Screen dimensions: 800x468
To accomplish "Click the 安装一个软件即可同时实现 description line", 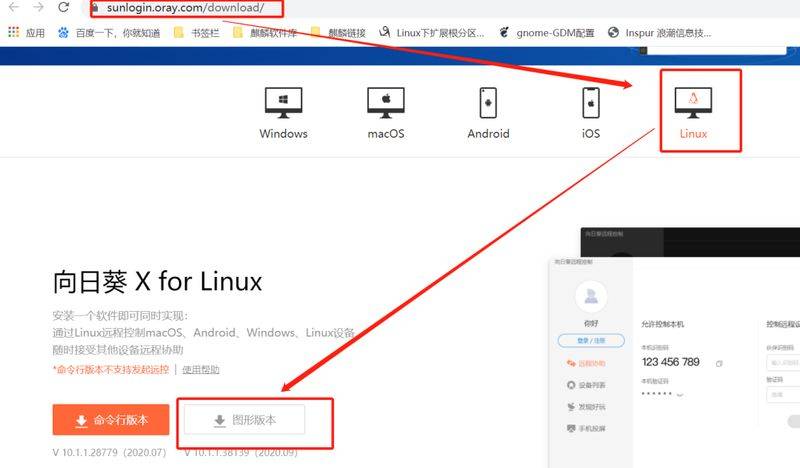I will tap(120, 315).
